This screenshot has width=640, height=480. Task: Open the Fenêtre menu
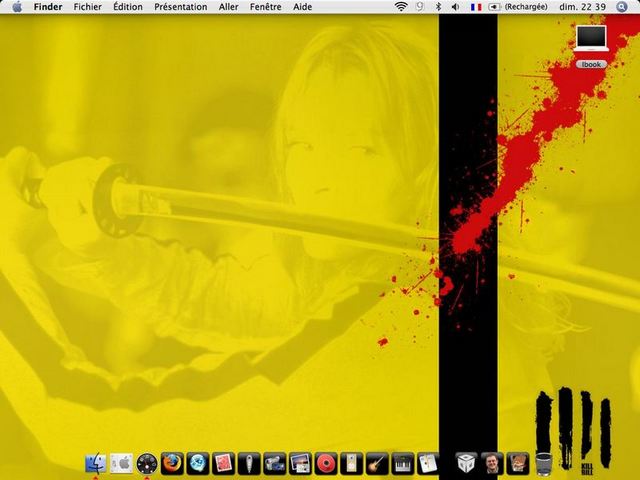point(266,7)
